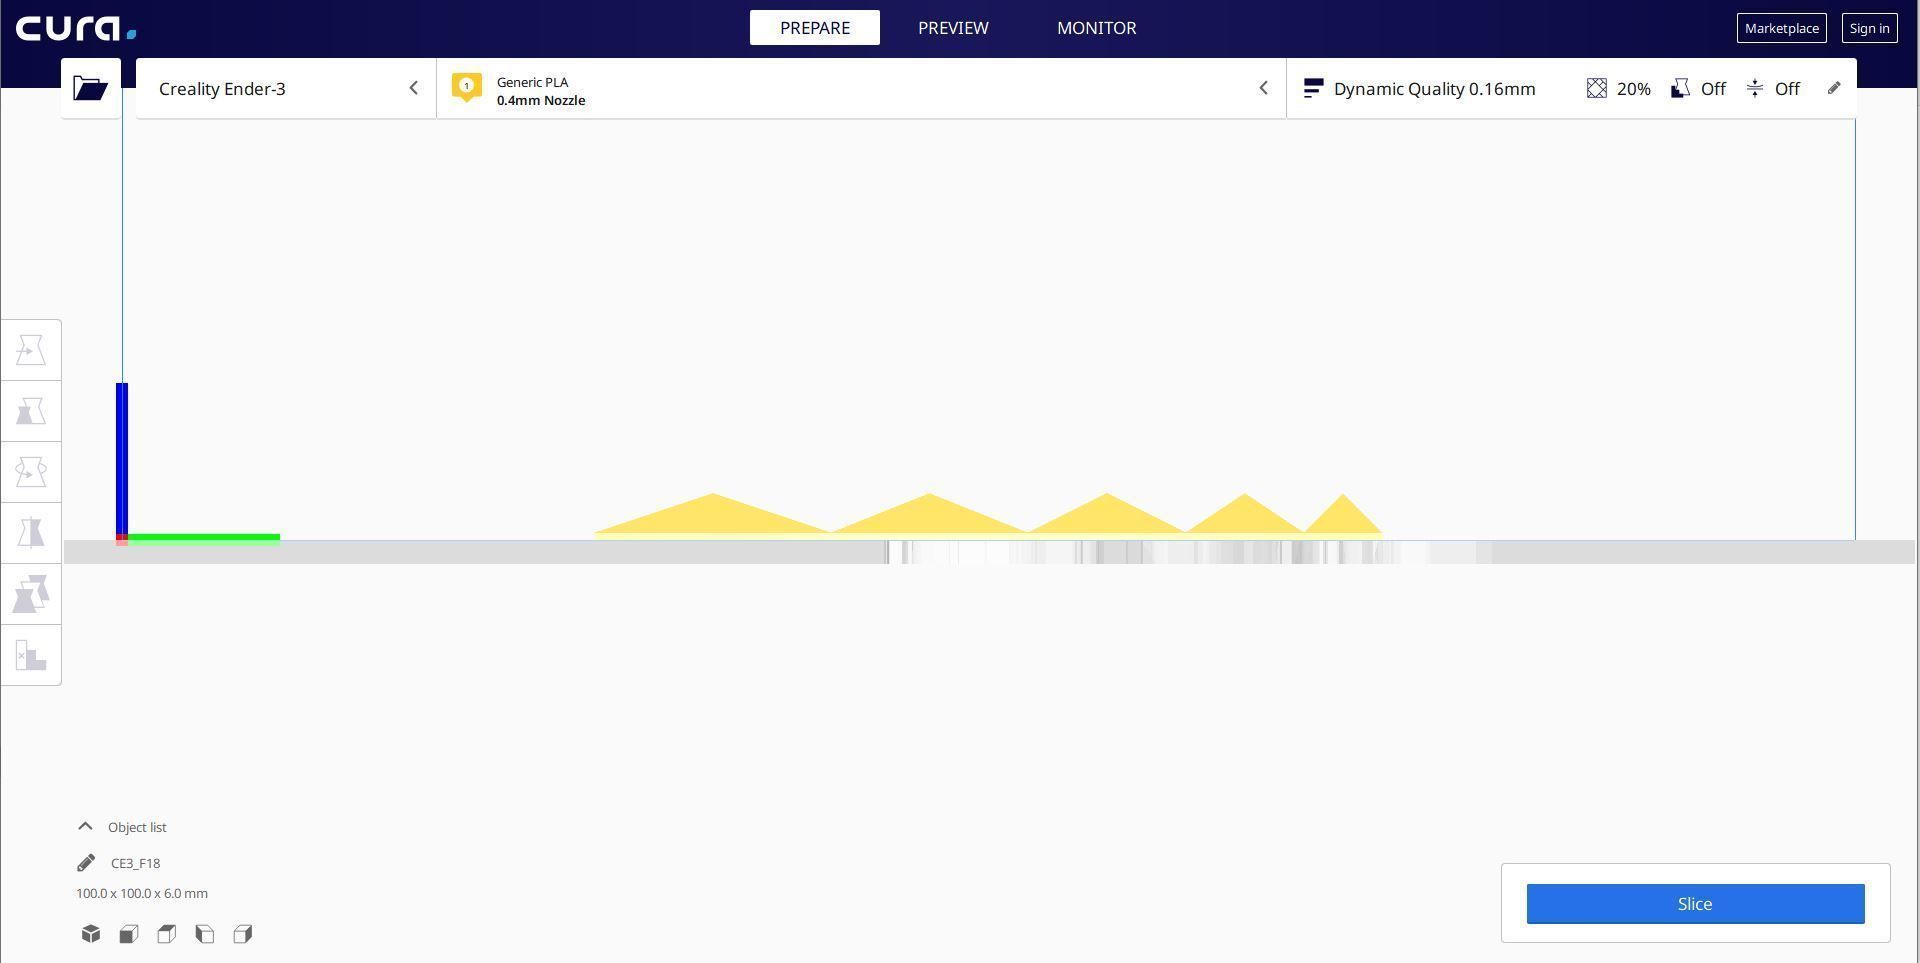Select the Mirror tool in left toolbar

click(x=31, y=533)
